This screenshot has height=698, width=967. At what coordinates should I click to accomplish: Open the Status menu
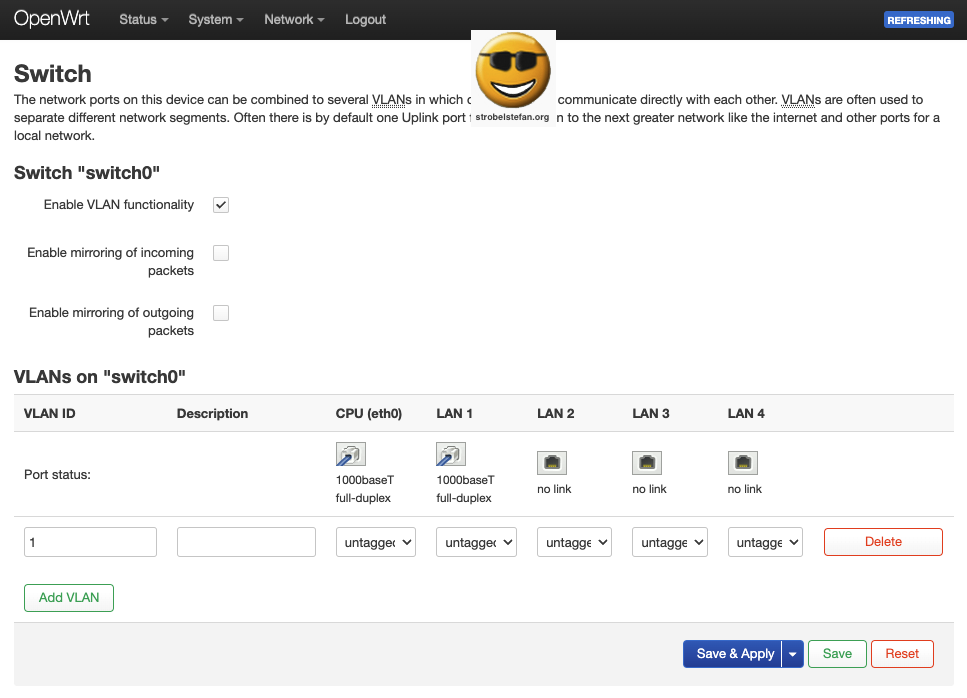pos(143,19)
